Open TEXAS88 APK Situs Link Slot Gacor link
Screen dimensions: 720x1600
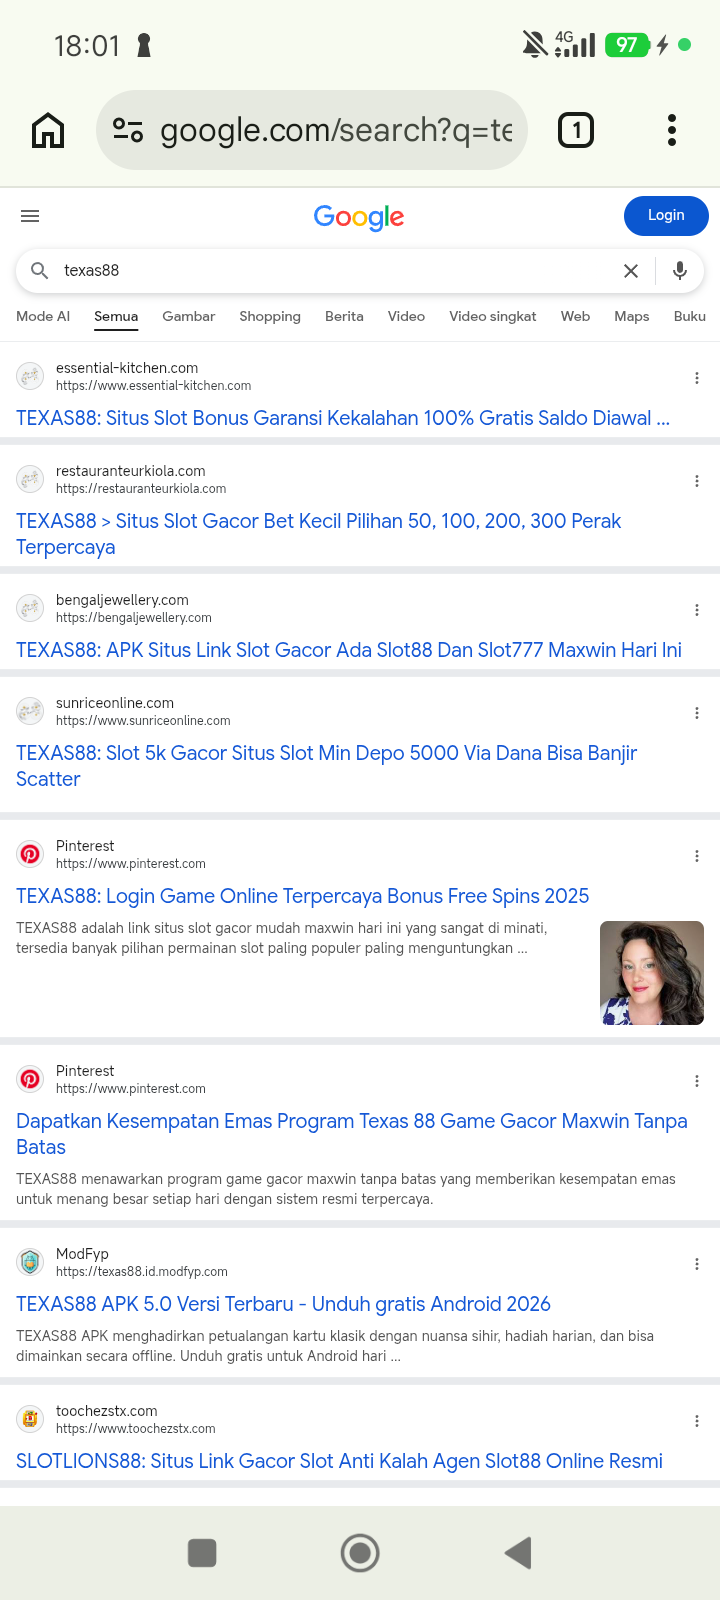pyautogui.click(x=349, y=650)
